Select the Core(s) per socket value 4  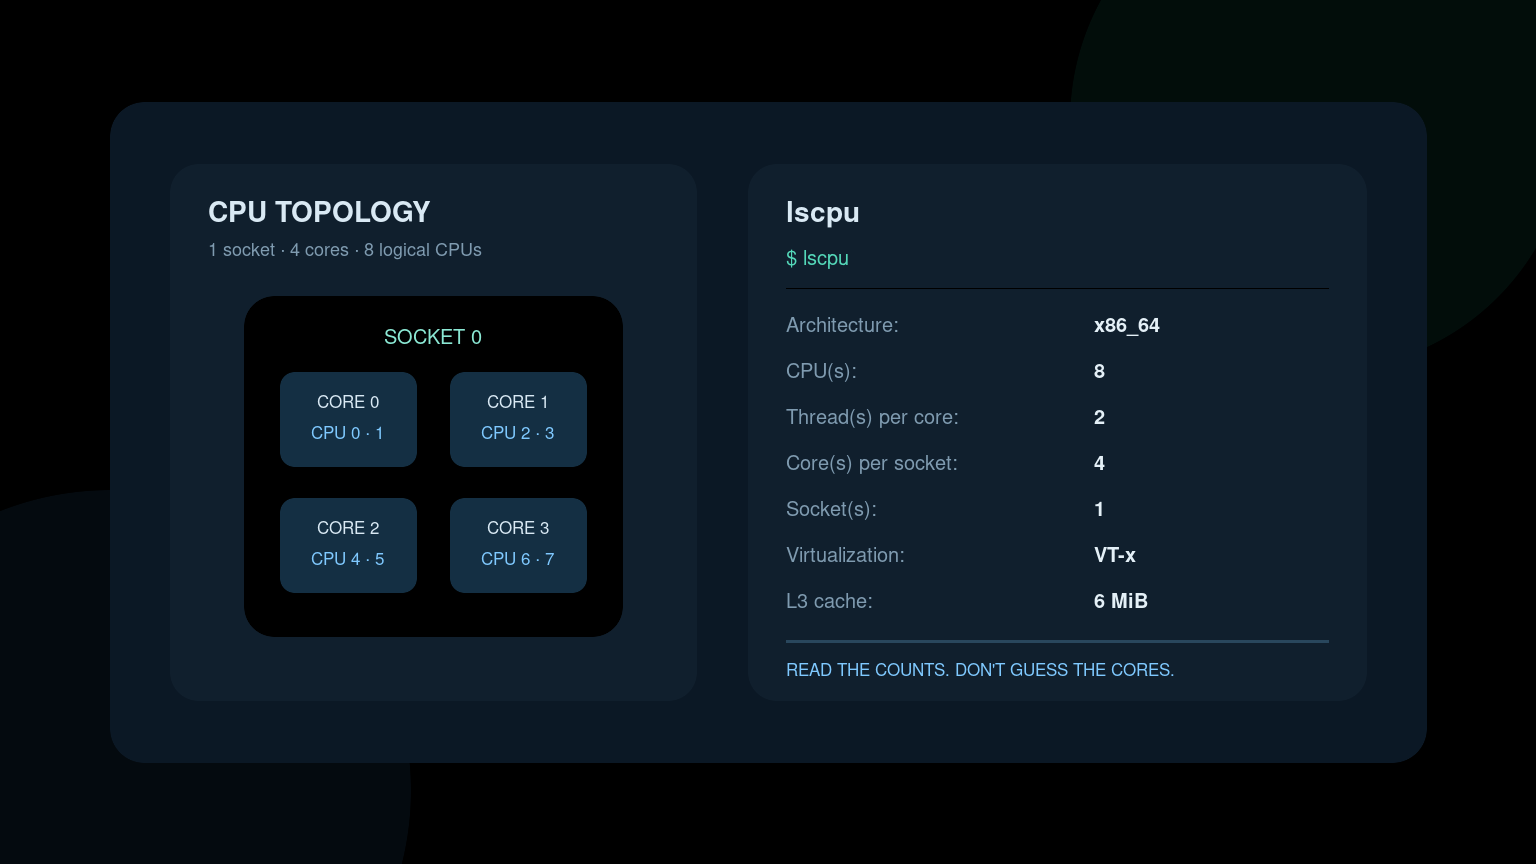pos(1099,463)
